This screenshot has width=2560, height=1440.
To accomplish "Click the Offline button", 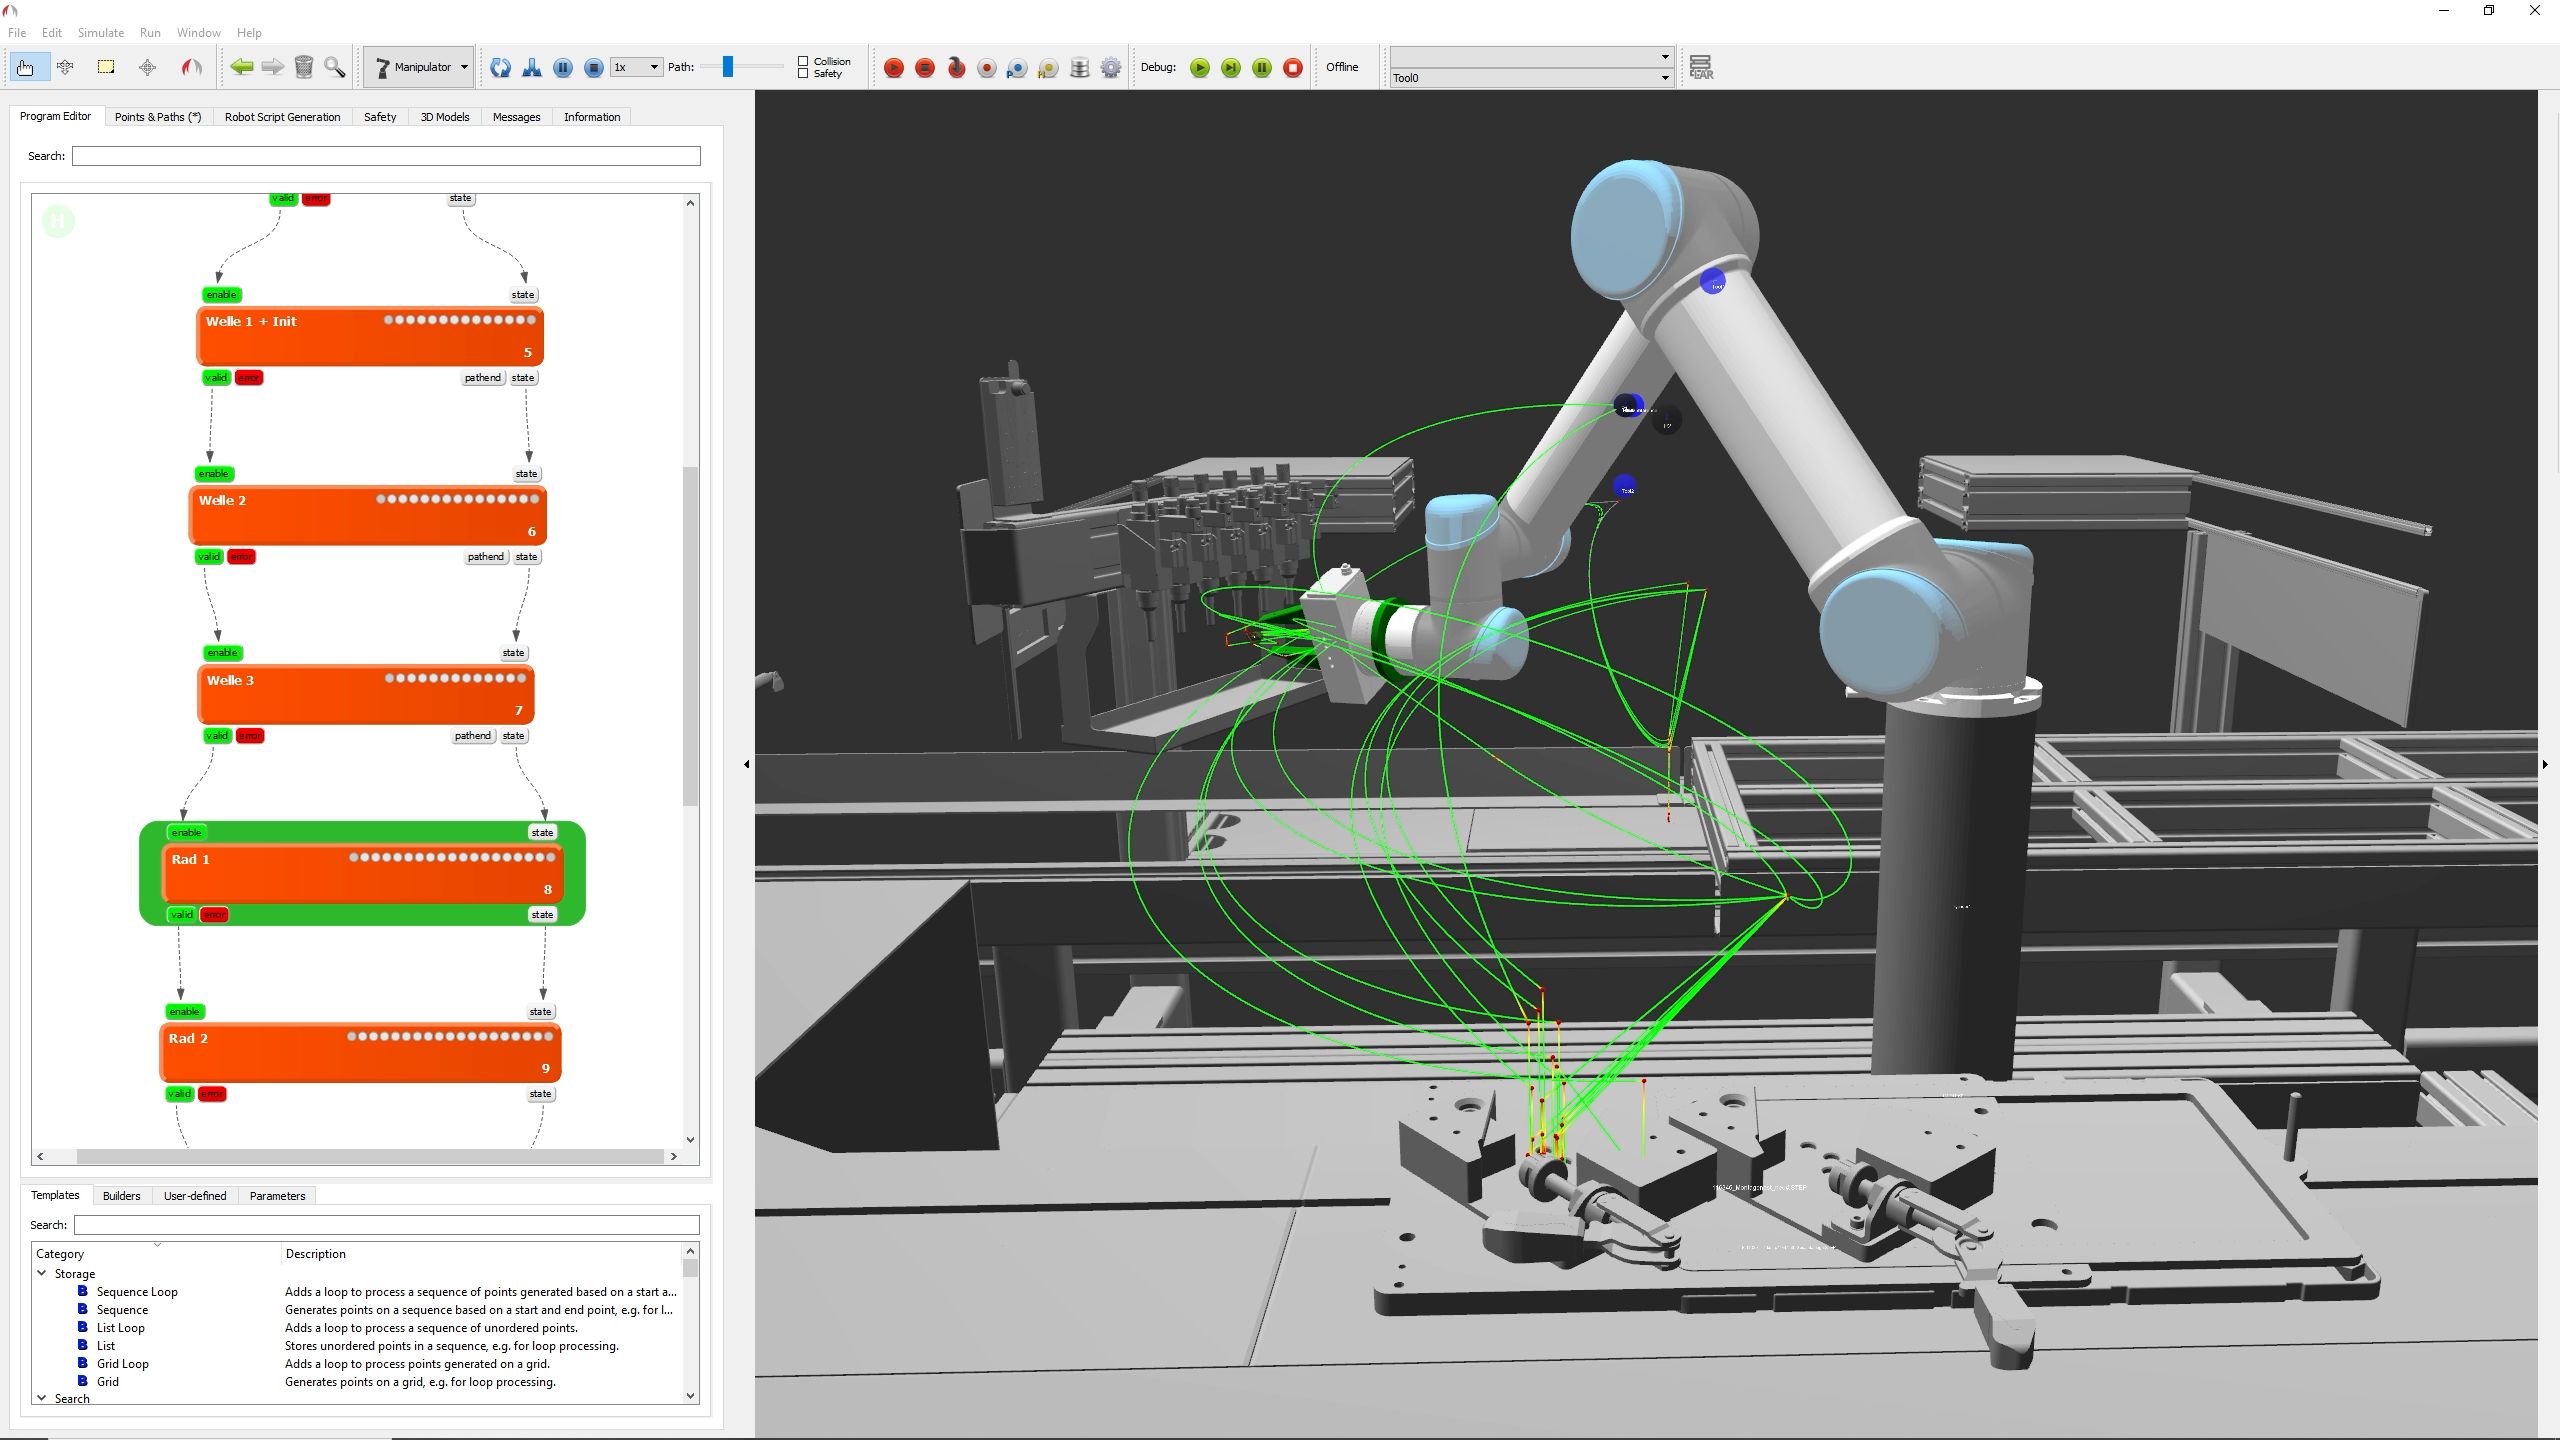I will coord(1342,67).
